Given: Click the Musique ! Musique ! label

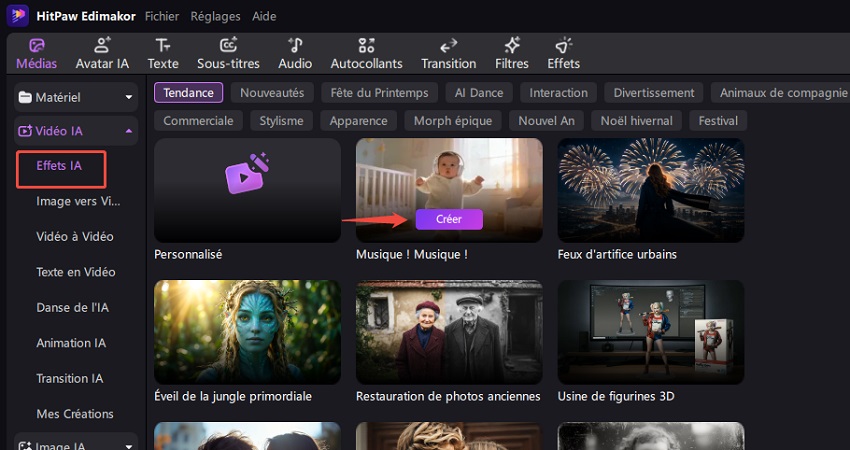Looking at the screenshot, I should pyautogui.click(x=411, y=254).
